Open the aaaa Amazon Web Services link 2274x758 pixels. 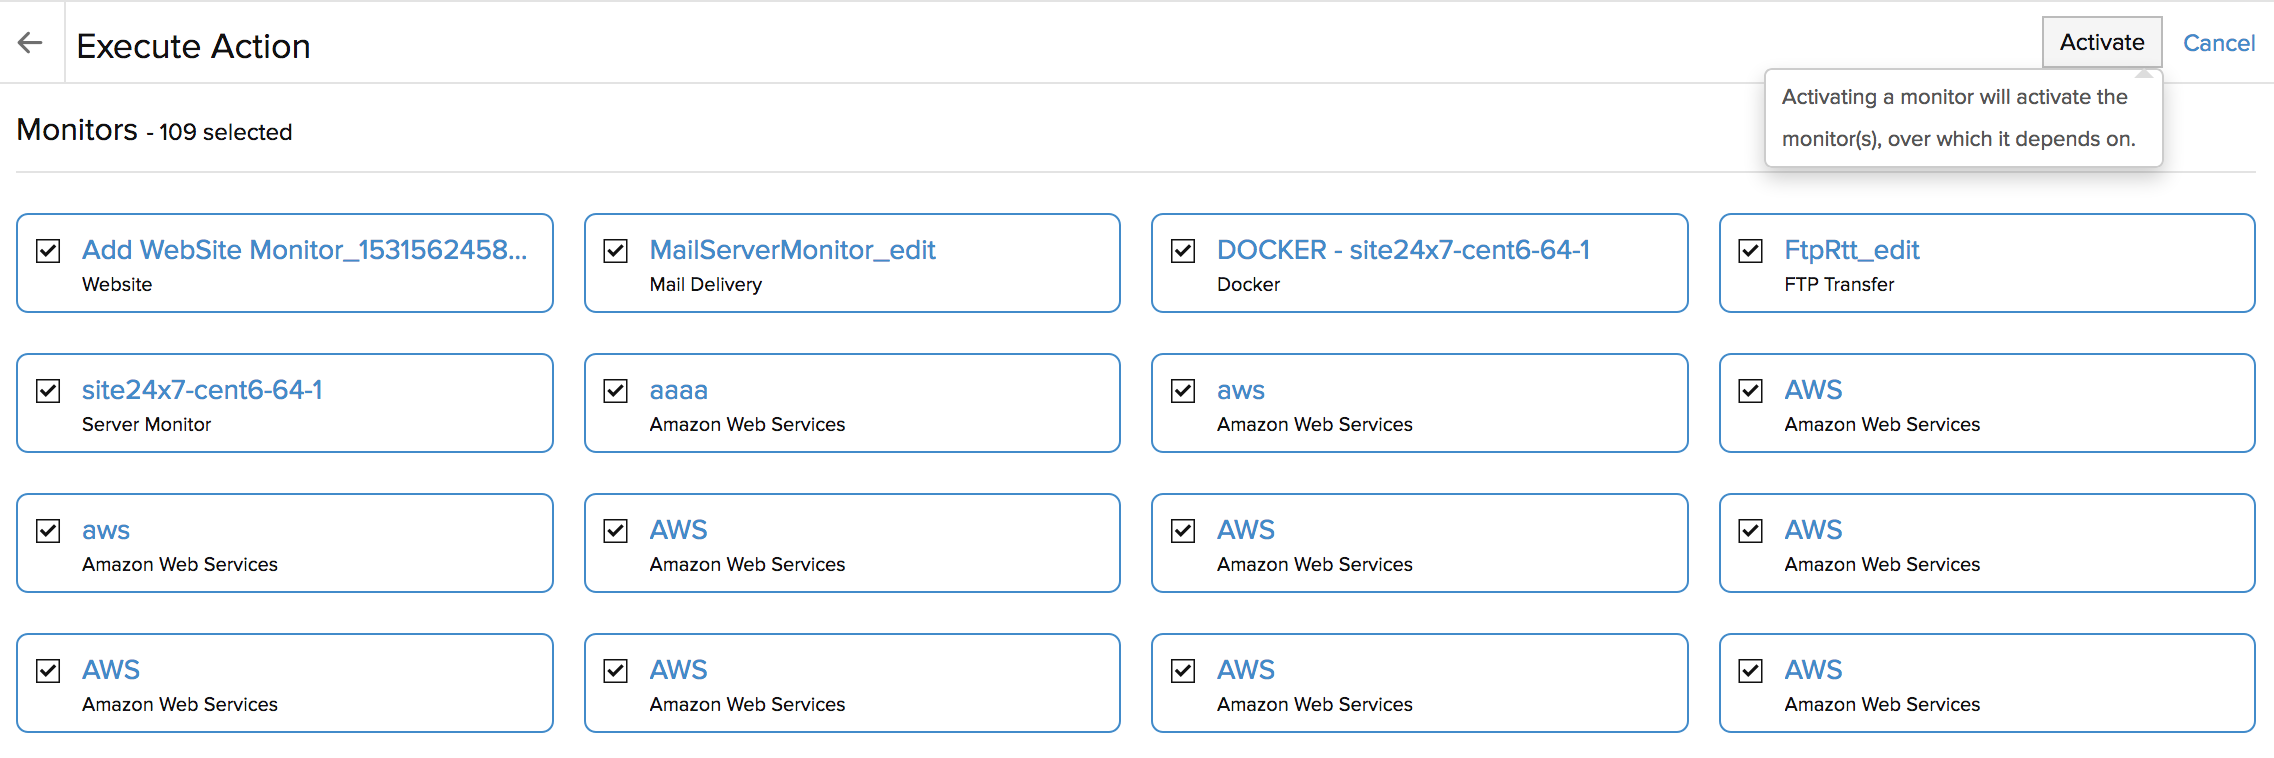tap(678, 390)
